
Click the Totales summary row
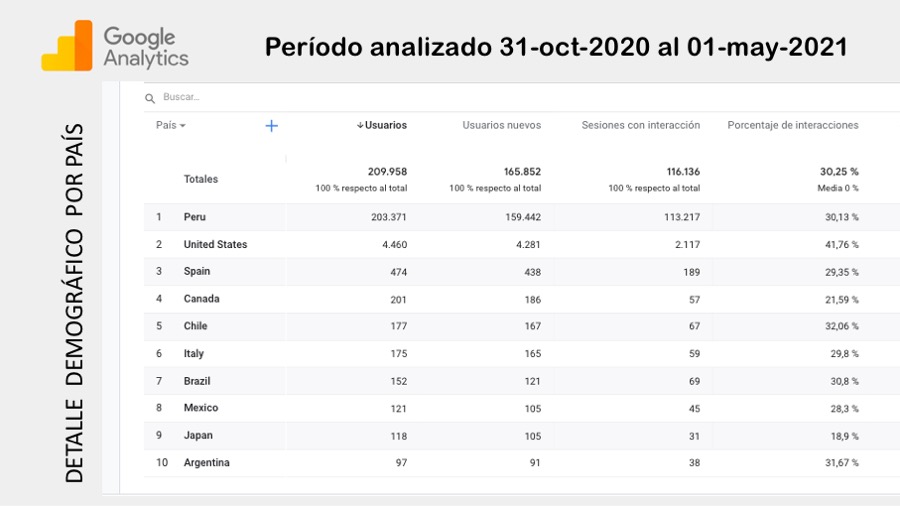coord(200,179)
